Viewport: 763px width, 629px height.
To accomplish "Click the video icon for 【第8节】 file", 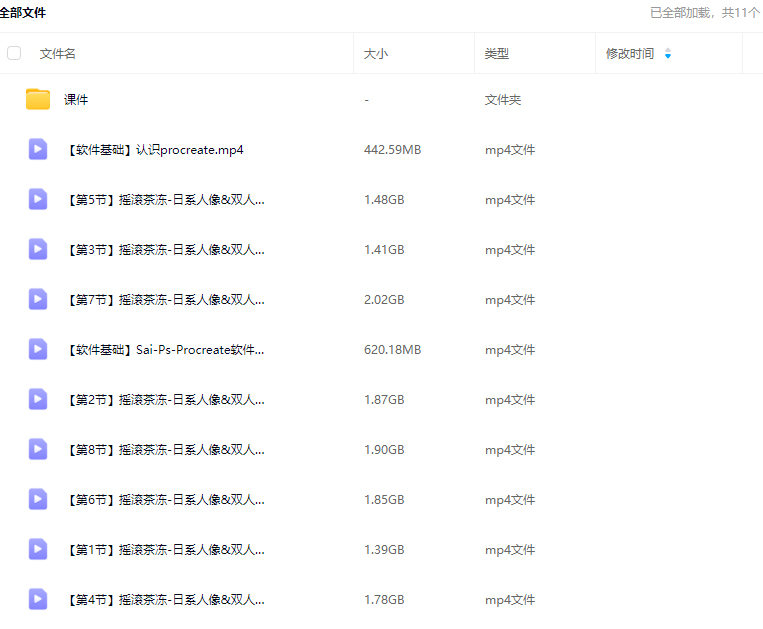I will coord(38,449).
